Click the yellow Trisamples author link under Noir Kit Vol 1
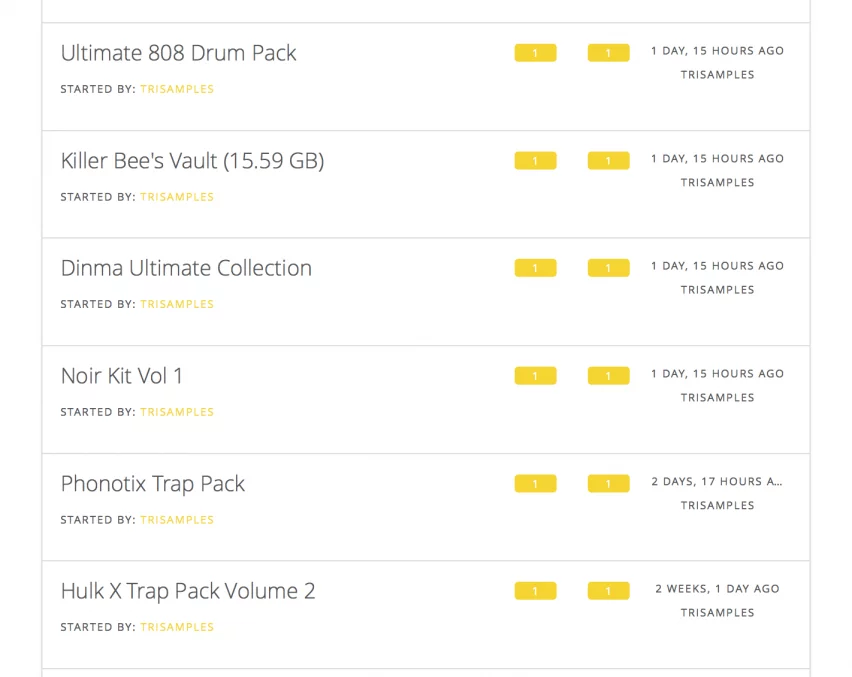 pyautogui.click(x=177, y=412)
